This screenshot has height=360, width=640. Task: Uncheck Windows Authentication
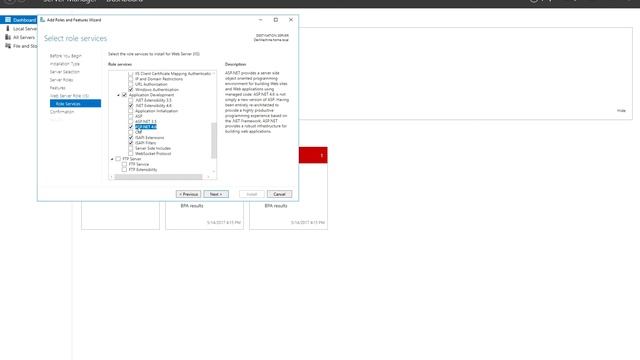131,89
